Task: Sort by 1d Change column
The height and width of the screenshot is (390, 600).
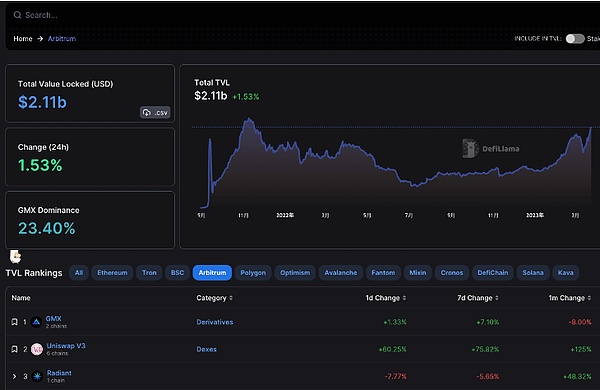Action: pos(386,298)
